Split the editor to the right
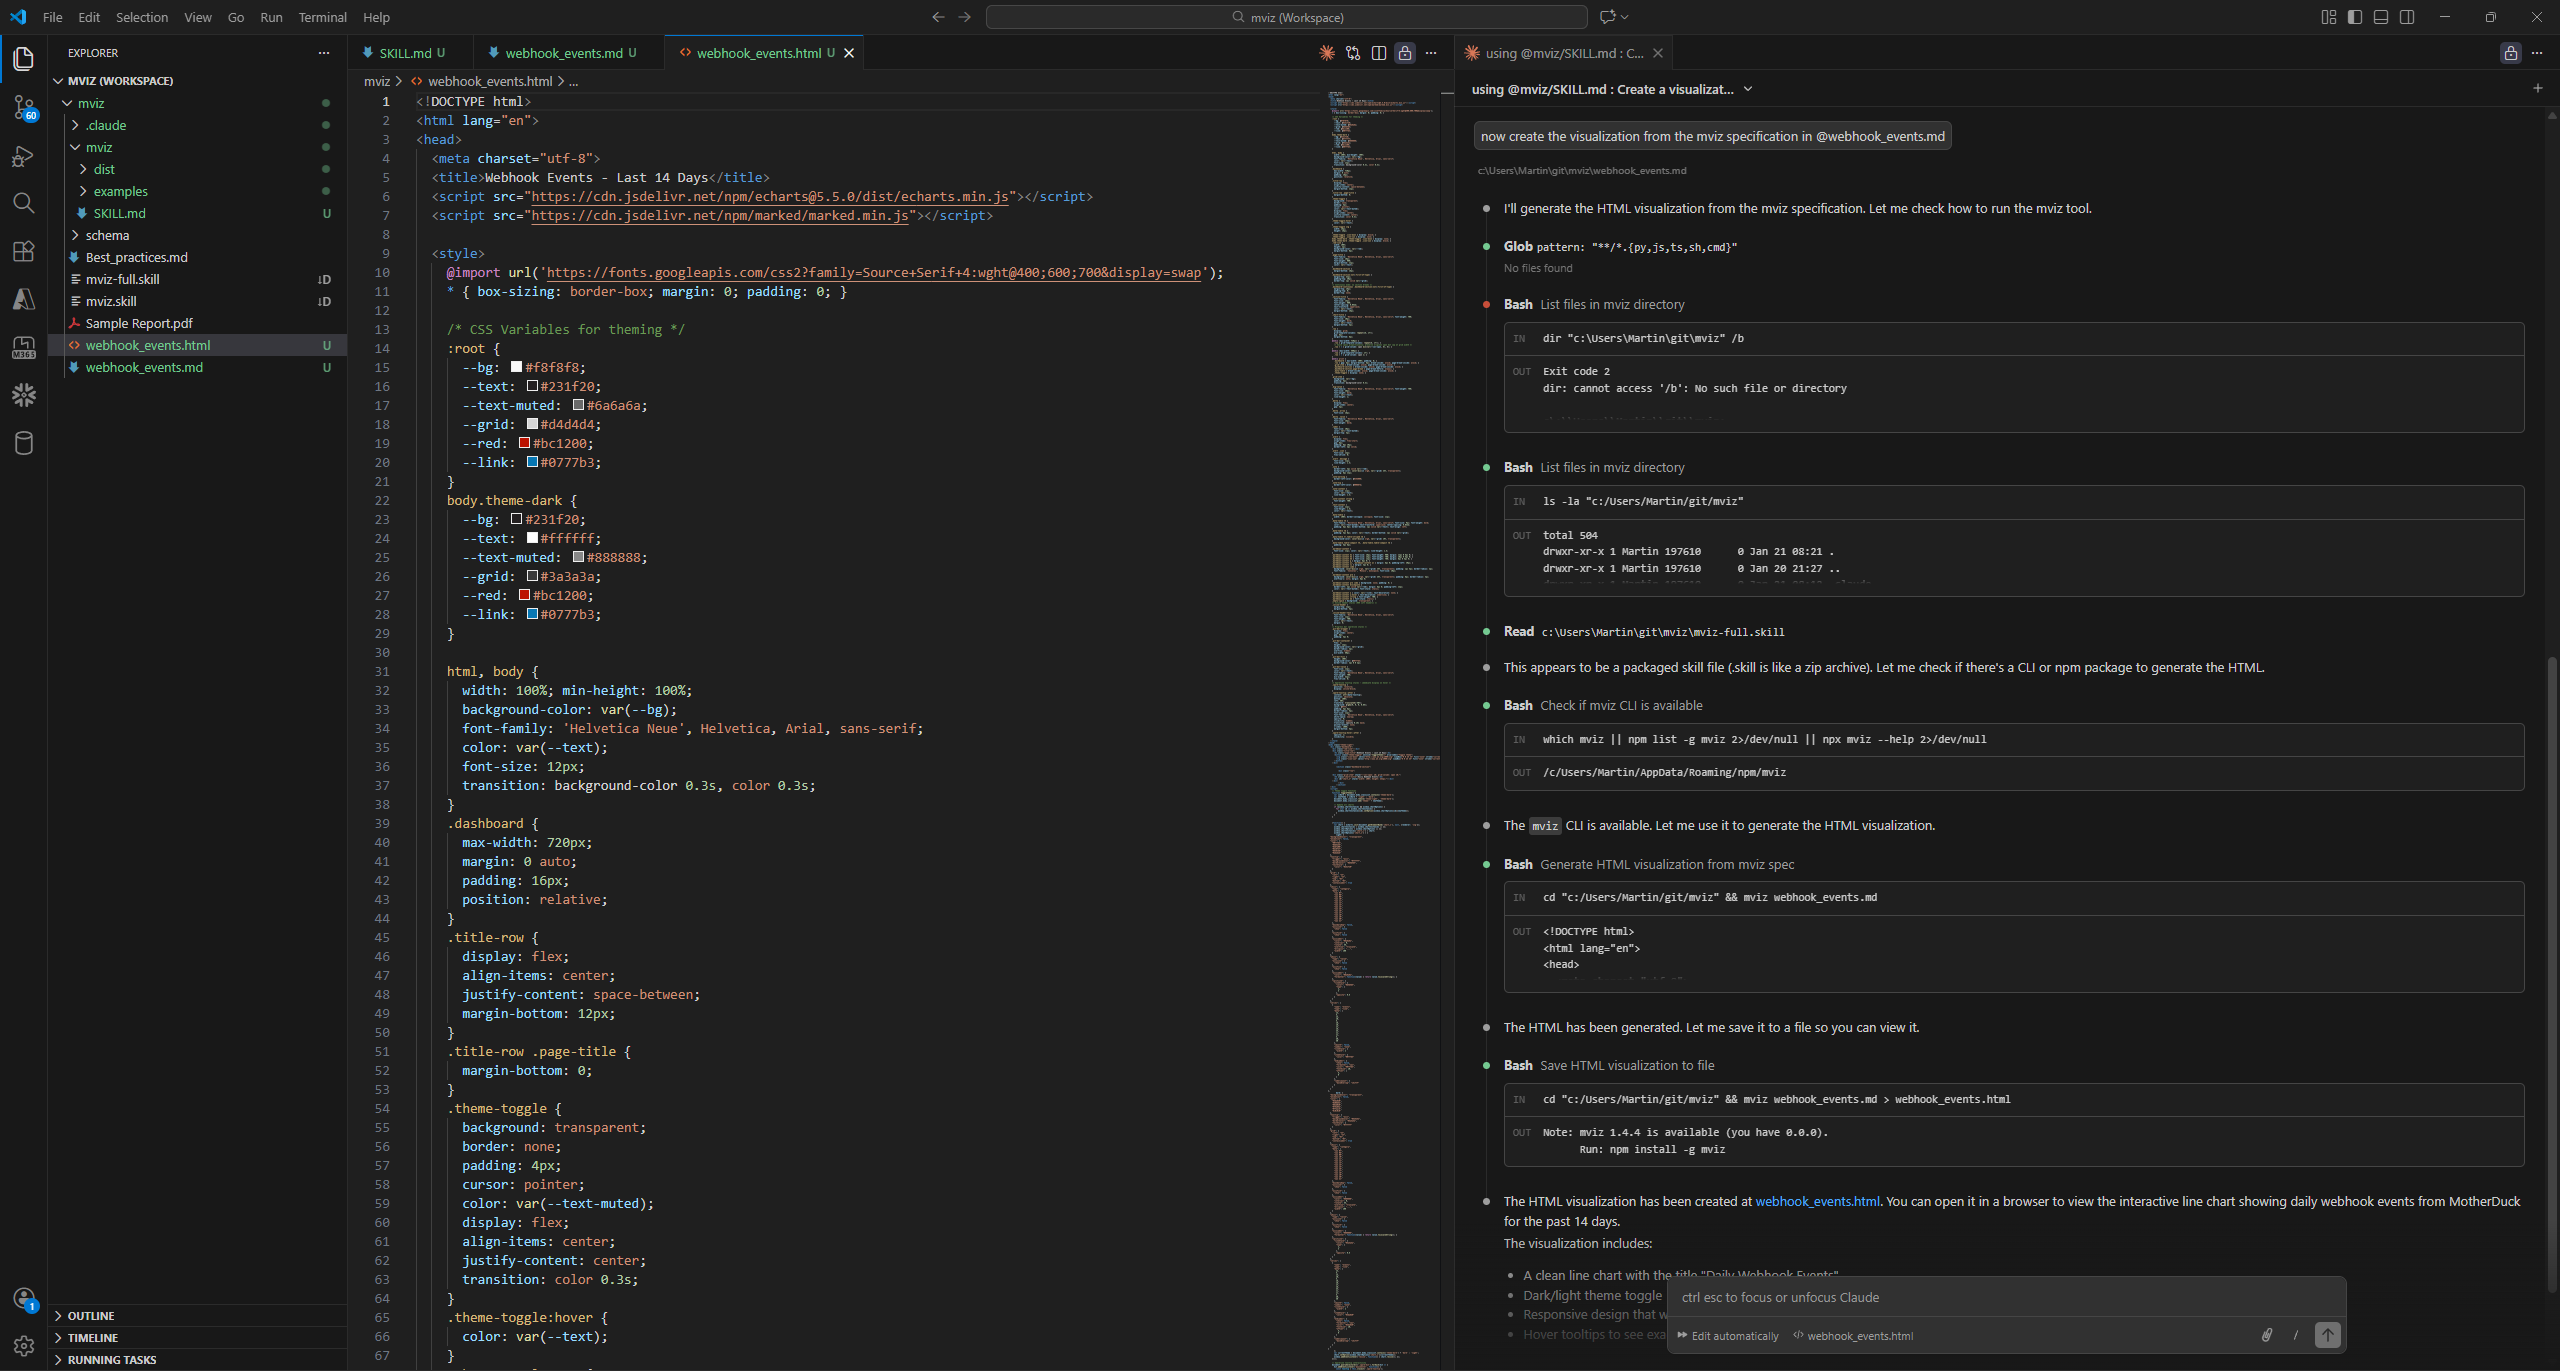 click(x=1379, y=53)
